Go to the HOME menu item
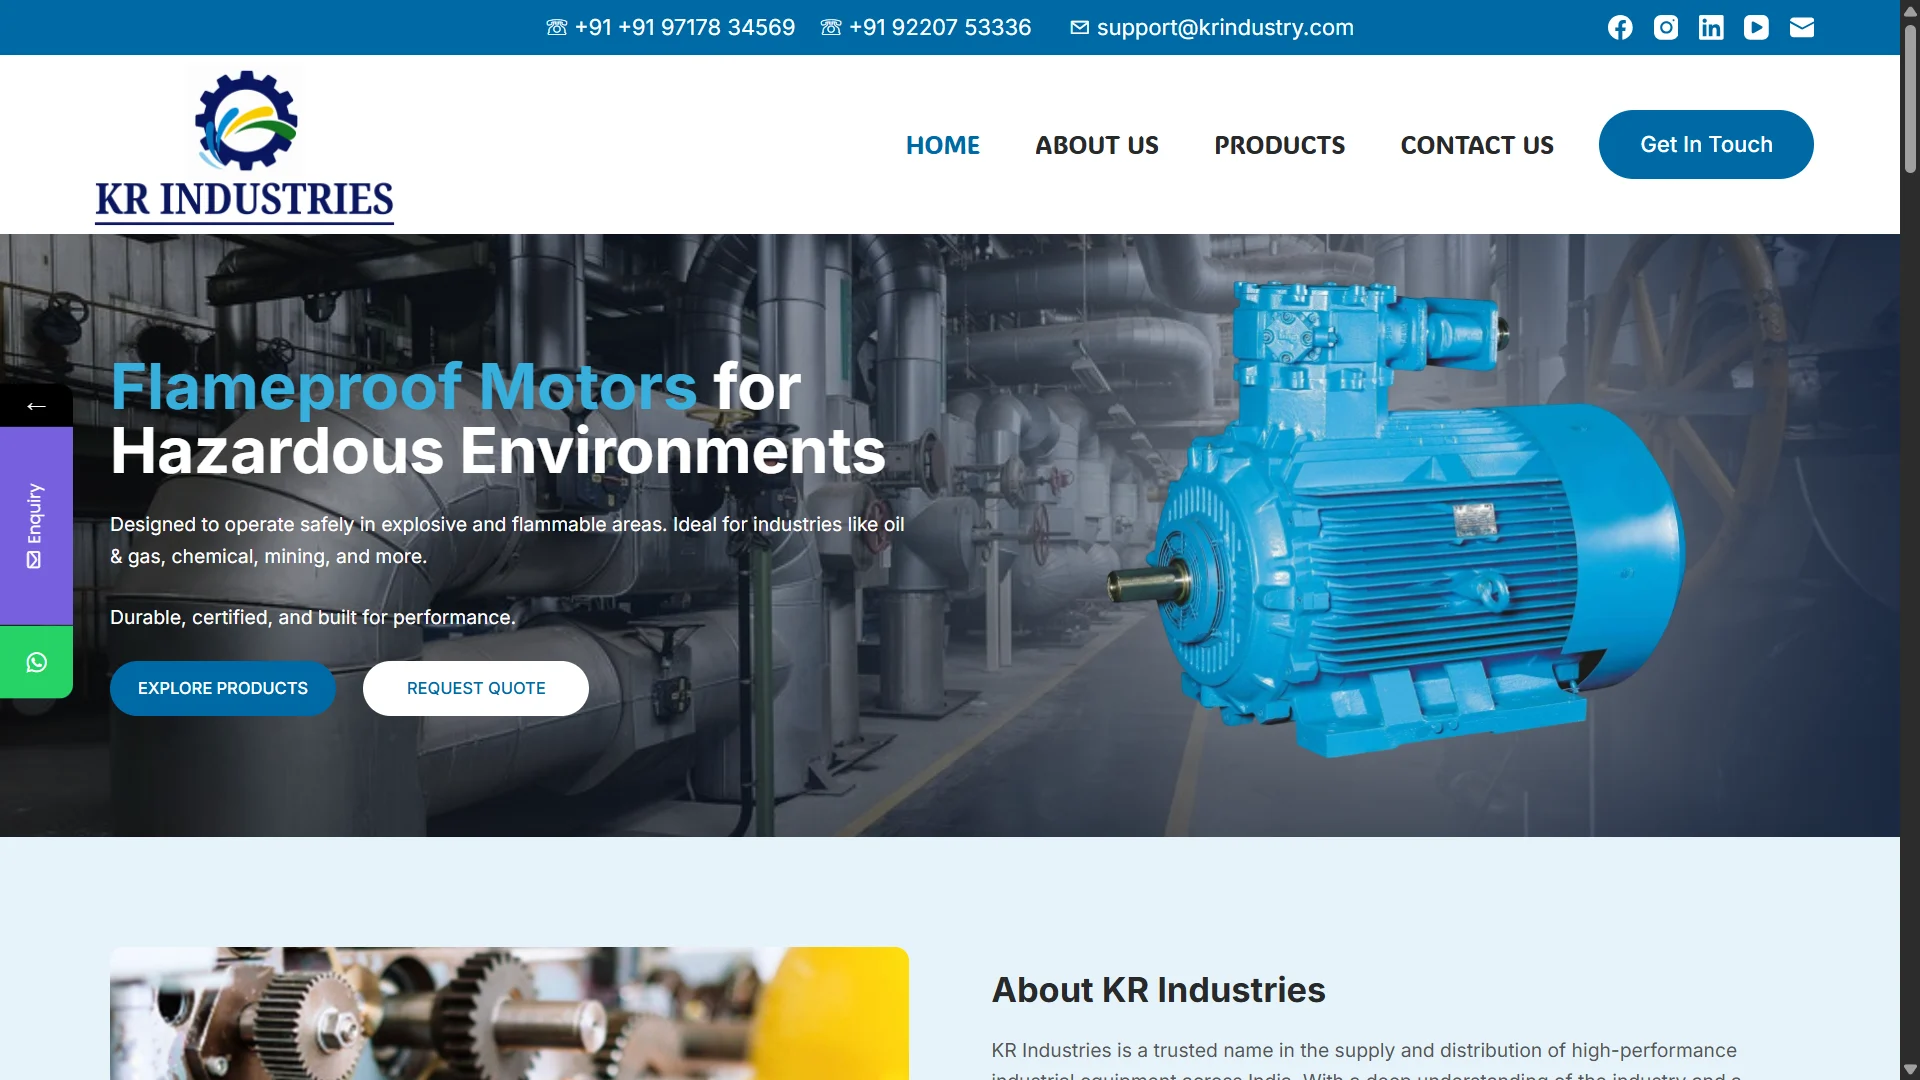This screenshot has width=1920, height=1080. (942, 145)
